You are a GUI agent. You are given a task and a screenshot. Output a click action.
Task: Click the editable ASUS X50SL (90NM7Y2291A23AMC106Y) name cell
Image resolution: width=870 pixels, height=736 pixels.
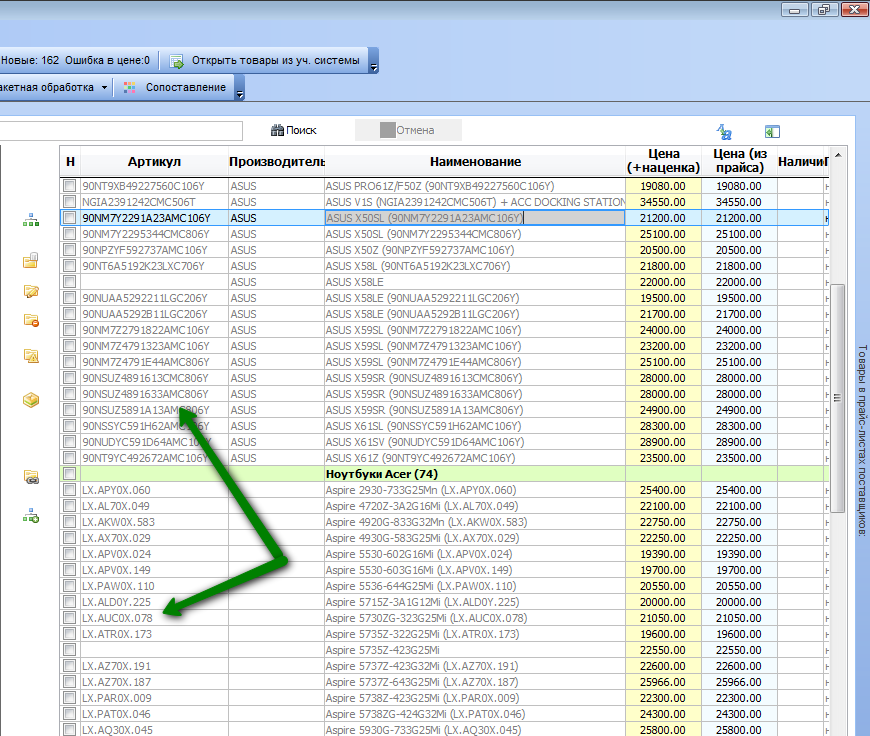[475, 218]
